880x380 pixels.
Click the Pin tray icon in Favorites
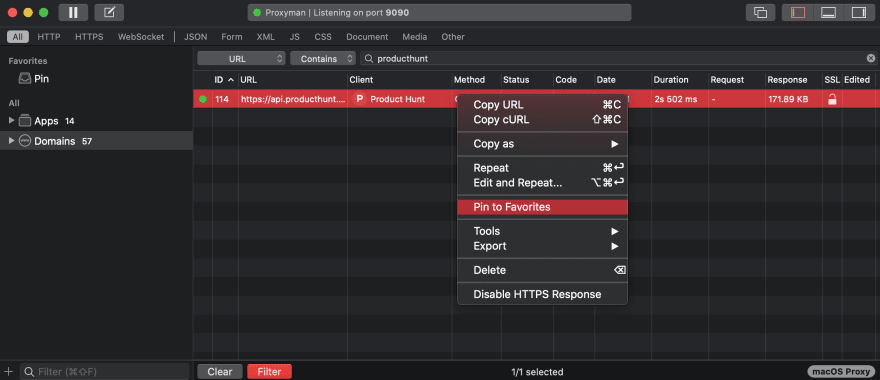pyautogui.click(x=25, y=79)
